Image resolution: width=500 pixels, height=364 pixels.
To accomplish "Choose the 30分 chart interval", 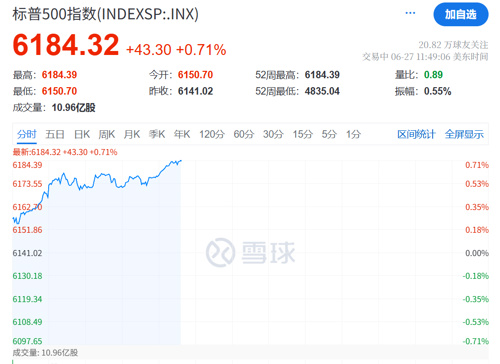I will pos(273,134).
